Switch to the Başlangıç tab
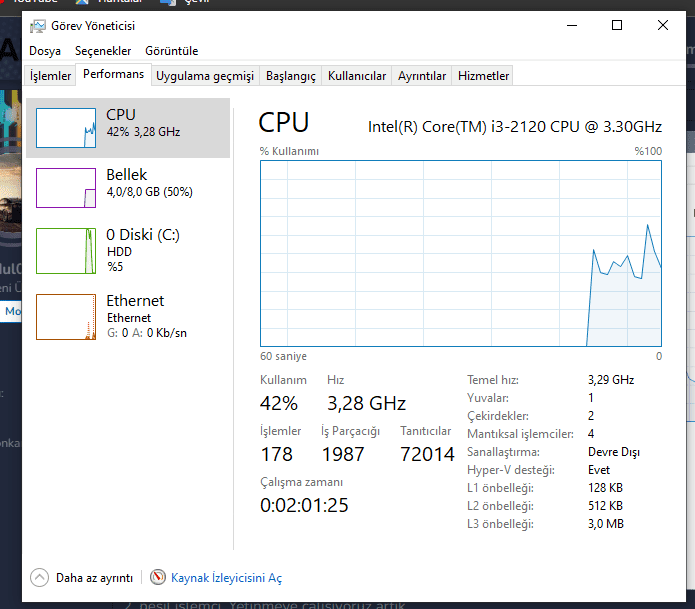695x609 pixels. coord(291,76)
